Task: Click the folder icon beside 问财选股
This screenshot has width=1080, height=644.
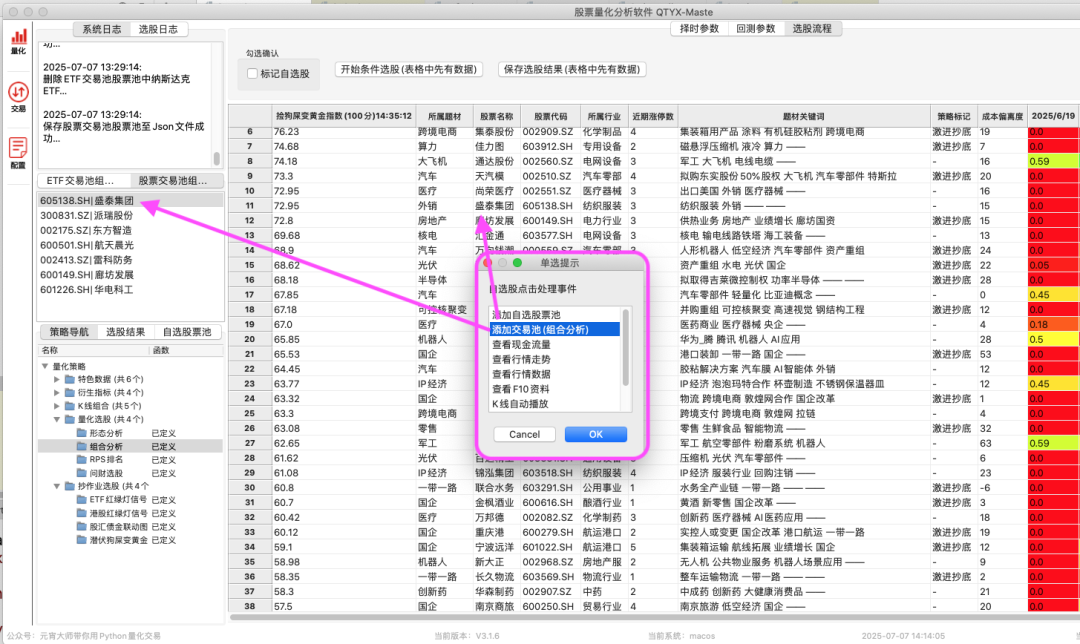Action: tap(81, 473)
